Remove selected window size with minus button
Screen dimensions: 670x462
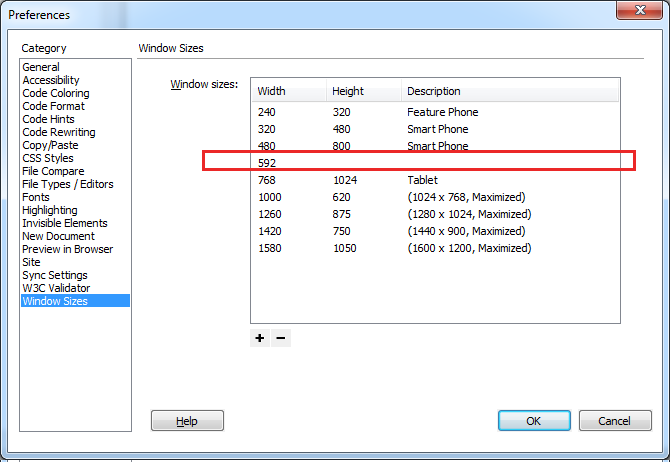point(281,338)
